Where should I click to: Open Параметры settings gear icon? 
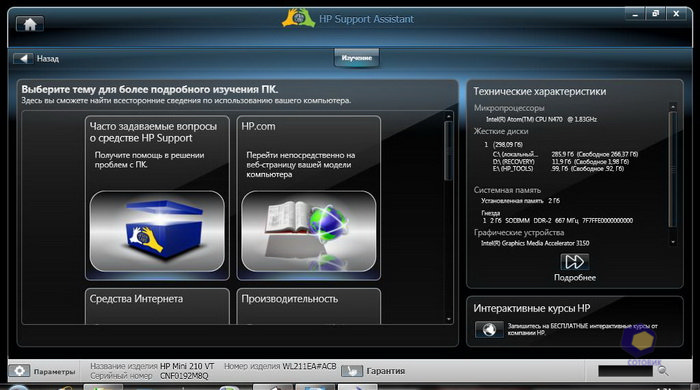coord(19,371)
